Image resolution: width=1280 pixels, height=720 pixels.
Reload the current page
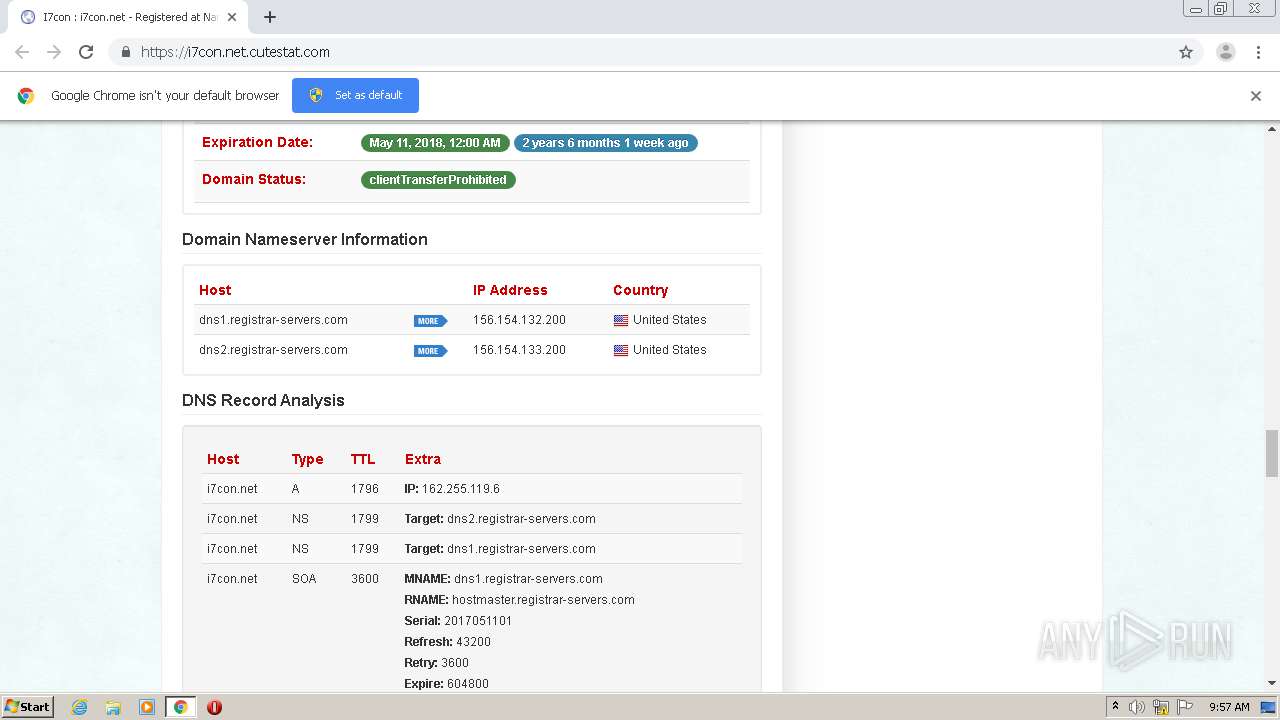pos(86,52)
